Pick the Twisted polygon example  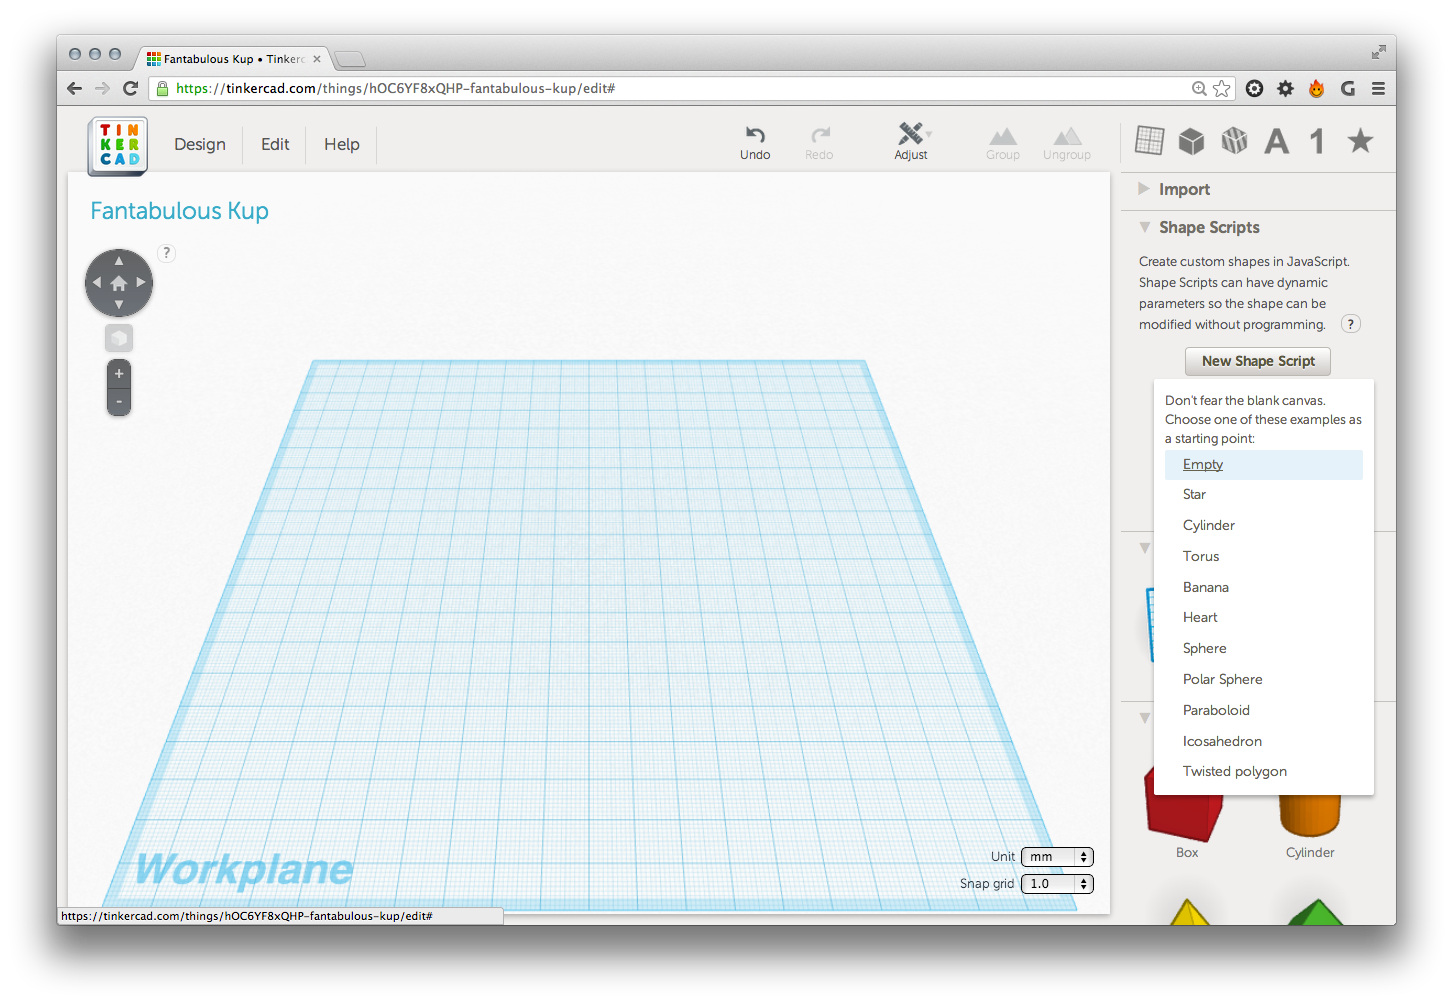point(1235,772)
